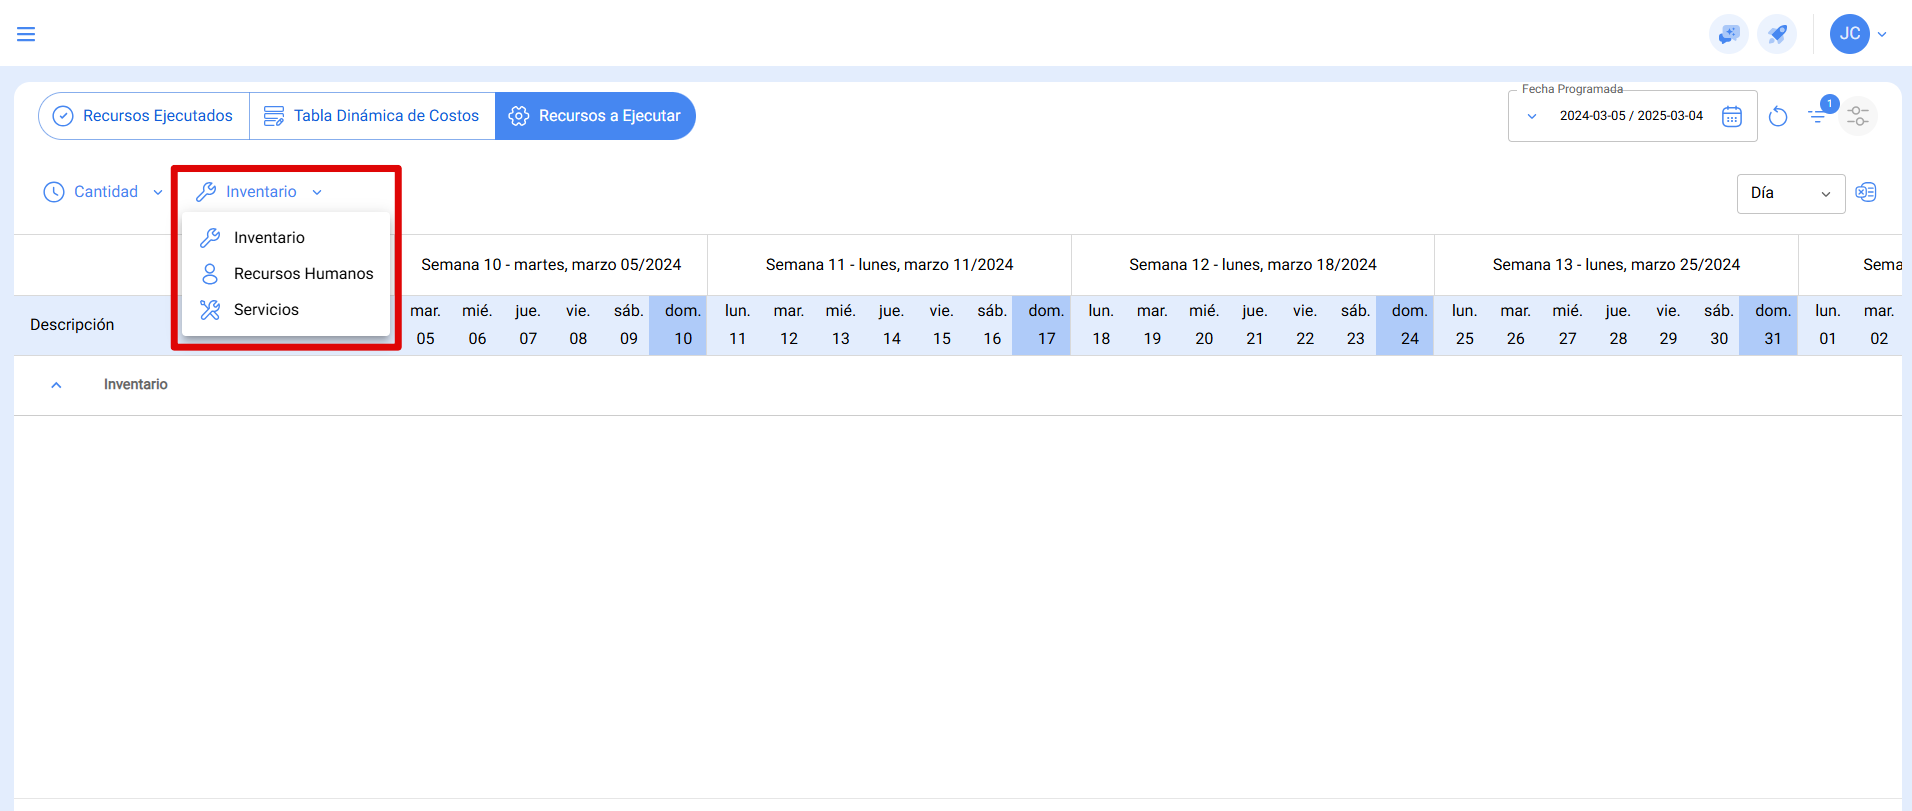Click Semana 11 - lunes, marzo 11/2024 header
The width and height of the screenshot is (1912, 811).
pos(889,265)
